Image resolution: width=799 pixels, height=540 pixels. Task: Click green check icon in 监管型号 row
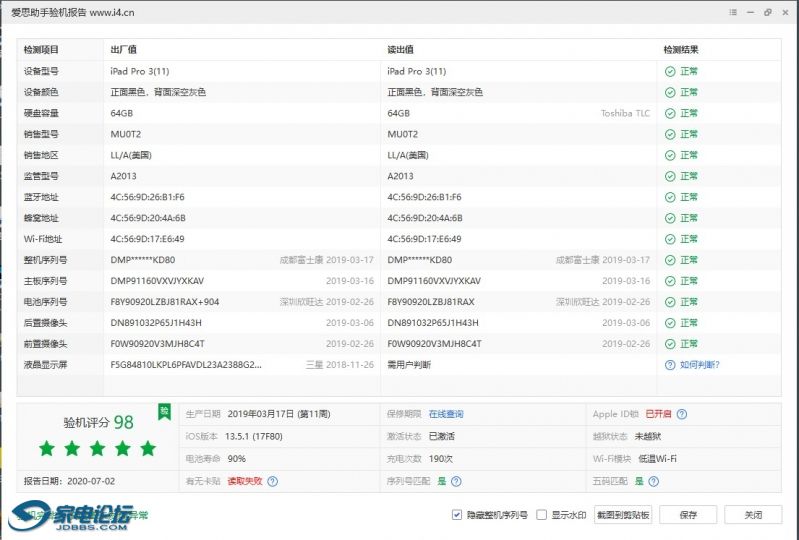coord(670,176)
